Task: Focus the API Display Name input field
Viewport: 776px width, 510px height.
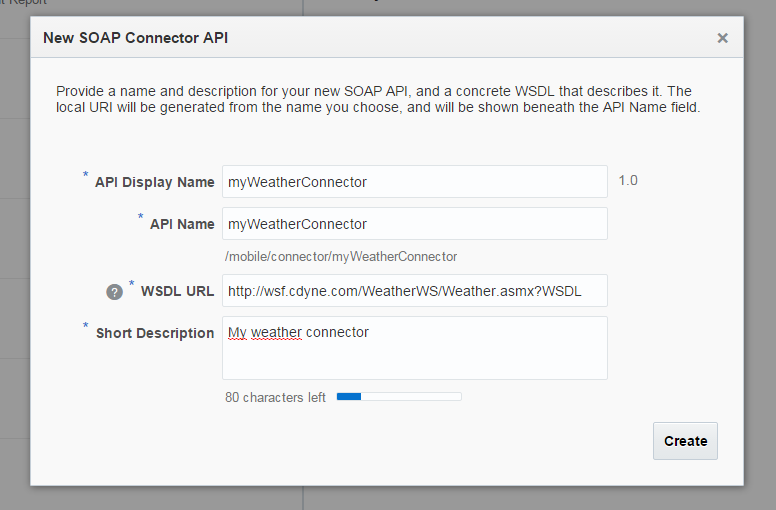Action: tap(414, 182)
